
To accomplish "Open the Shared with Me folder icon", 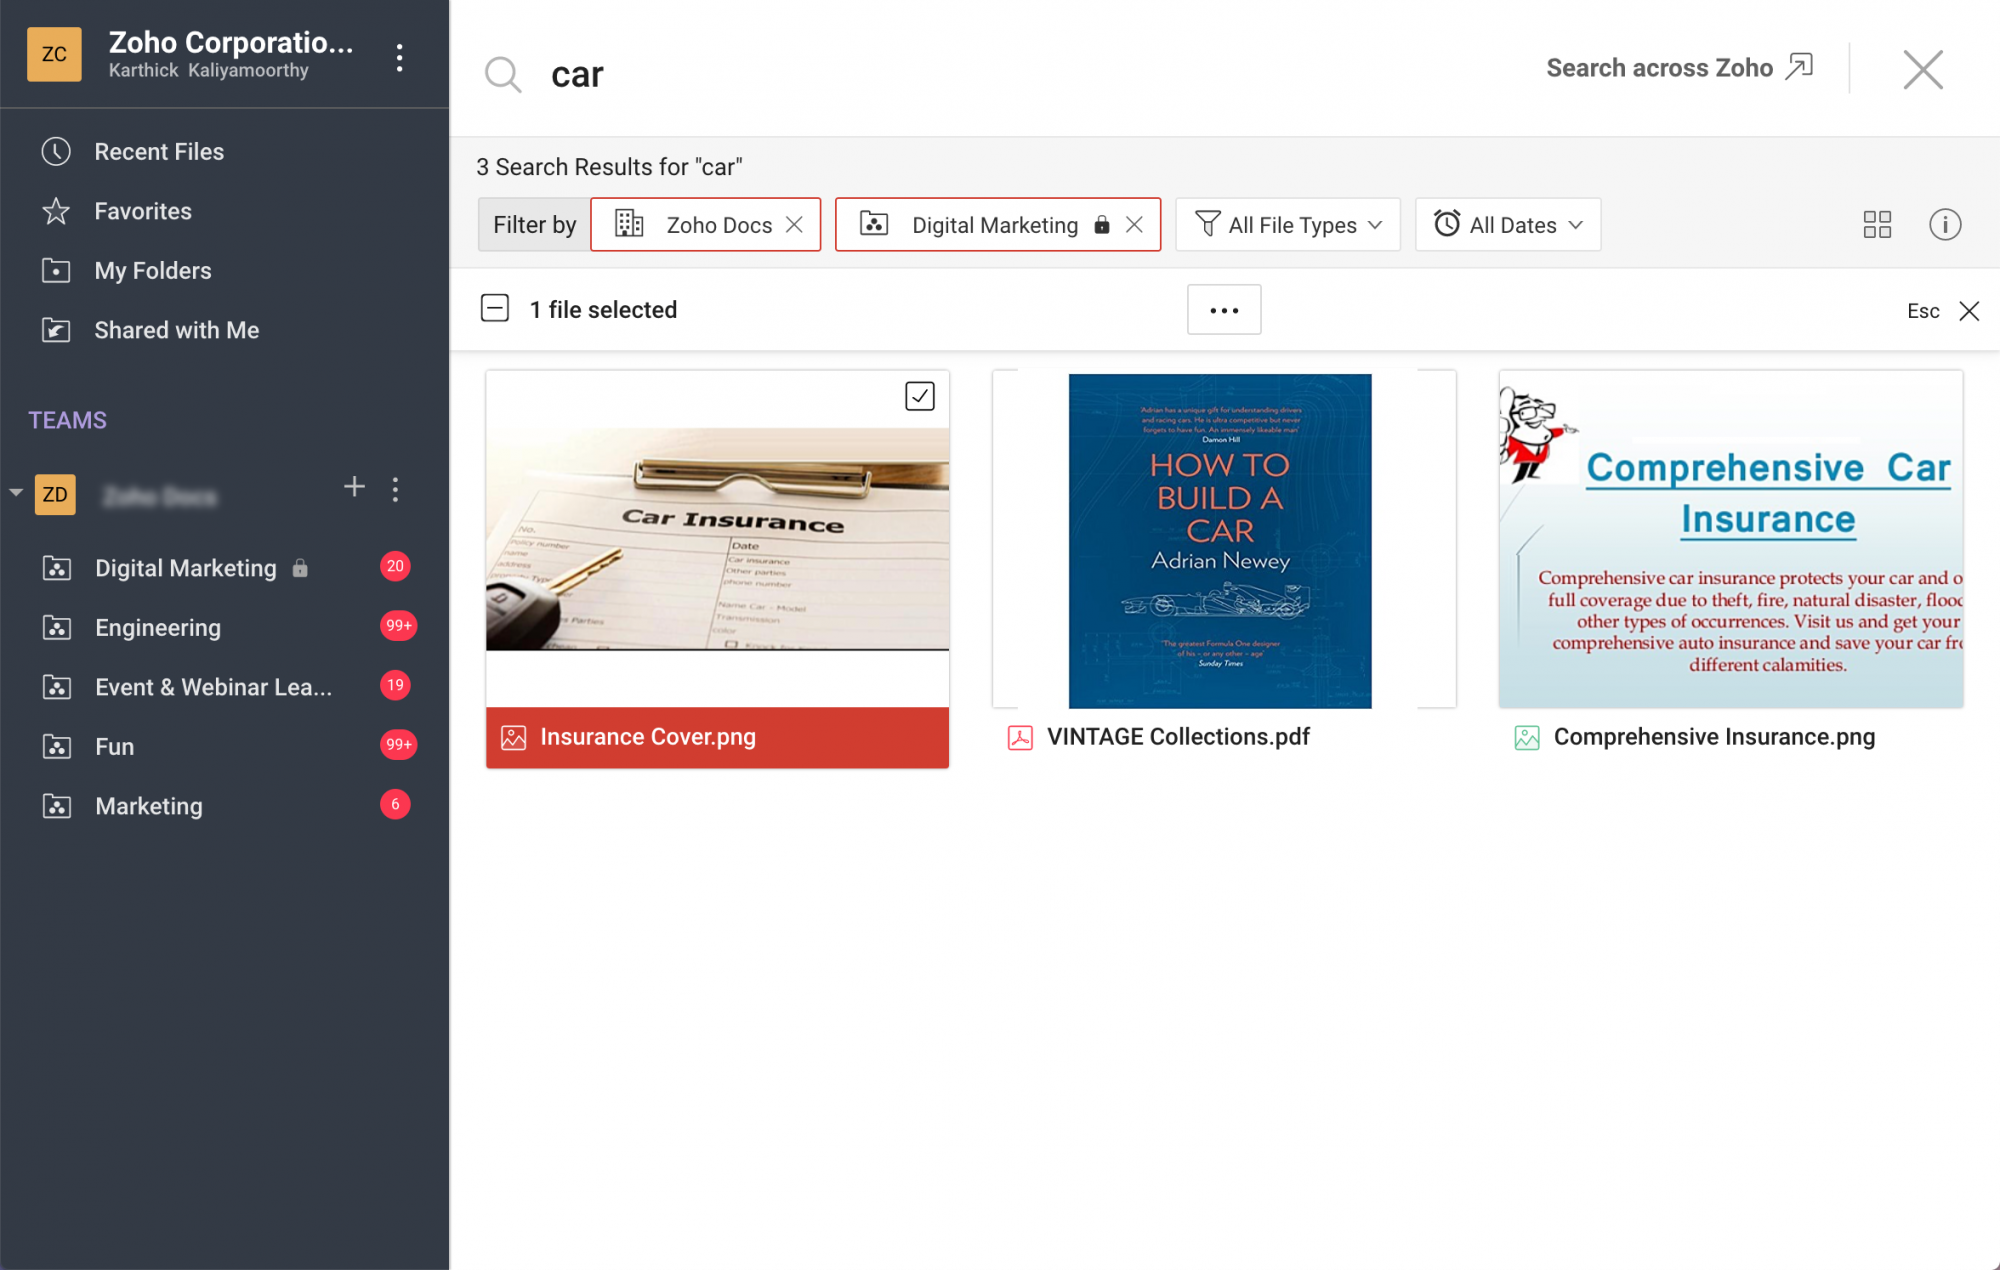I will [x=56, y=330].
